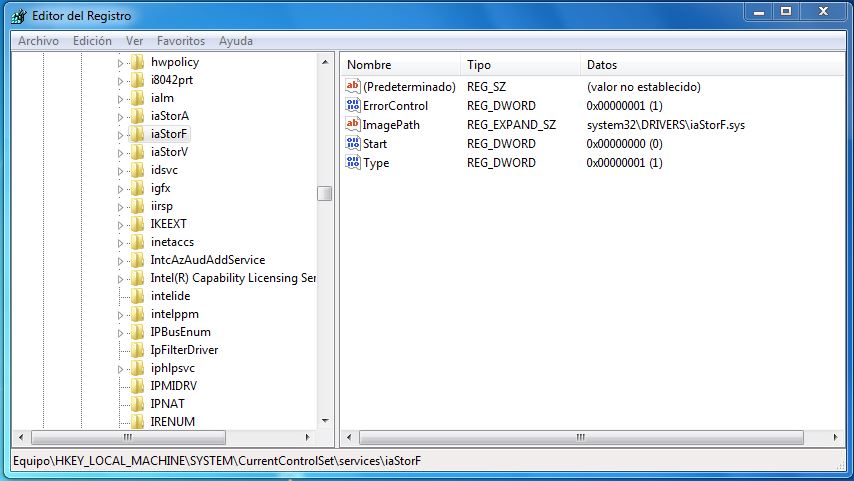Expand the idsvc tree node
854x481 pixels.
pos(120,171)
